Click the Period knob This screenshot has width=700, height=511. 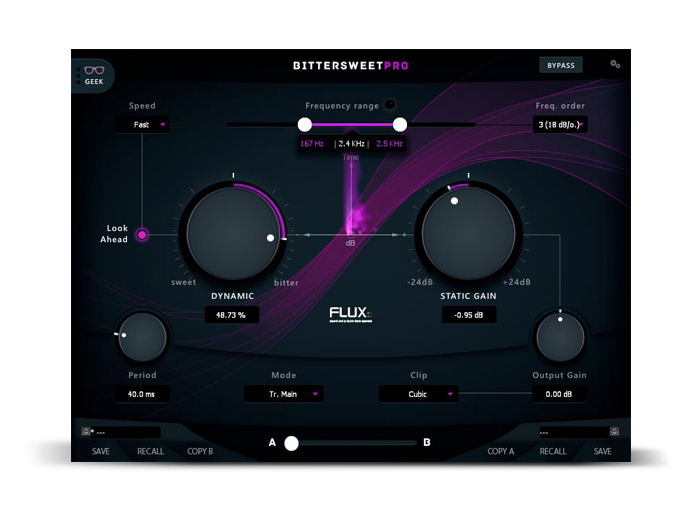pos(142,337)
